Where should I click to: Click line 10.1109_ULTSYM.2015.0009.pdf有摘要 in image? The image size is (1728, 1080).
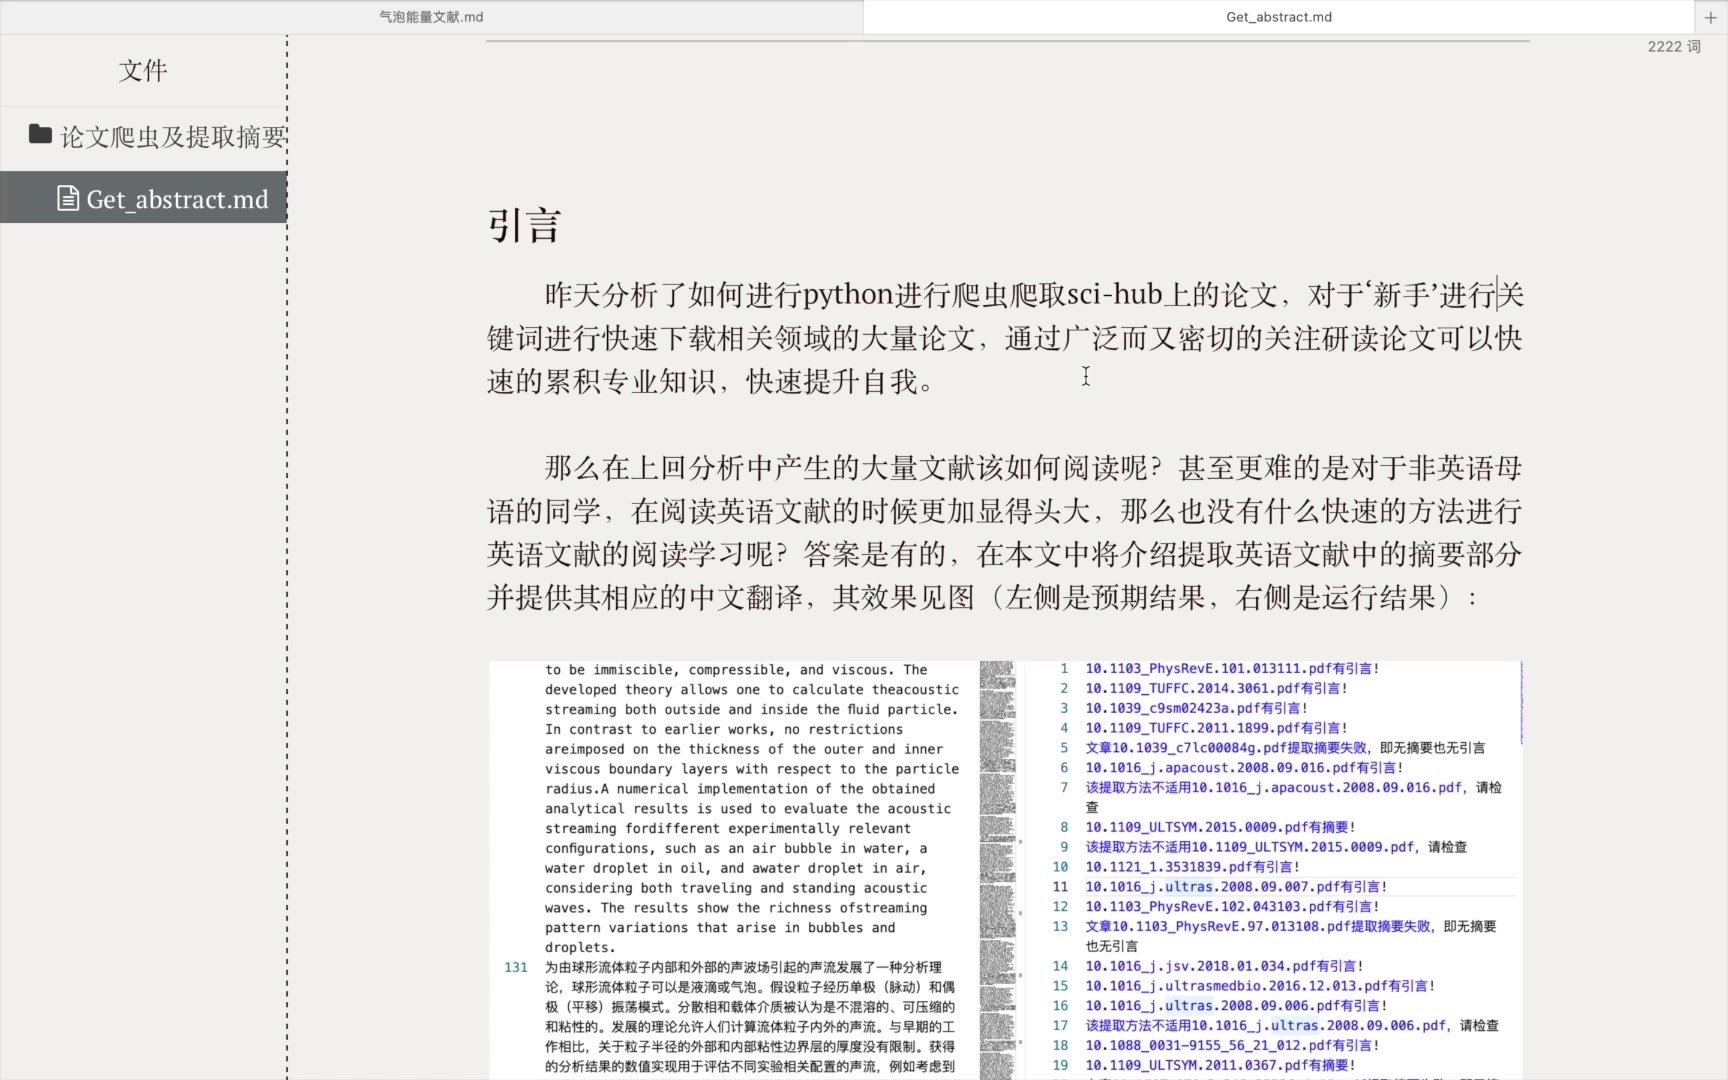1220,827
